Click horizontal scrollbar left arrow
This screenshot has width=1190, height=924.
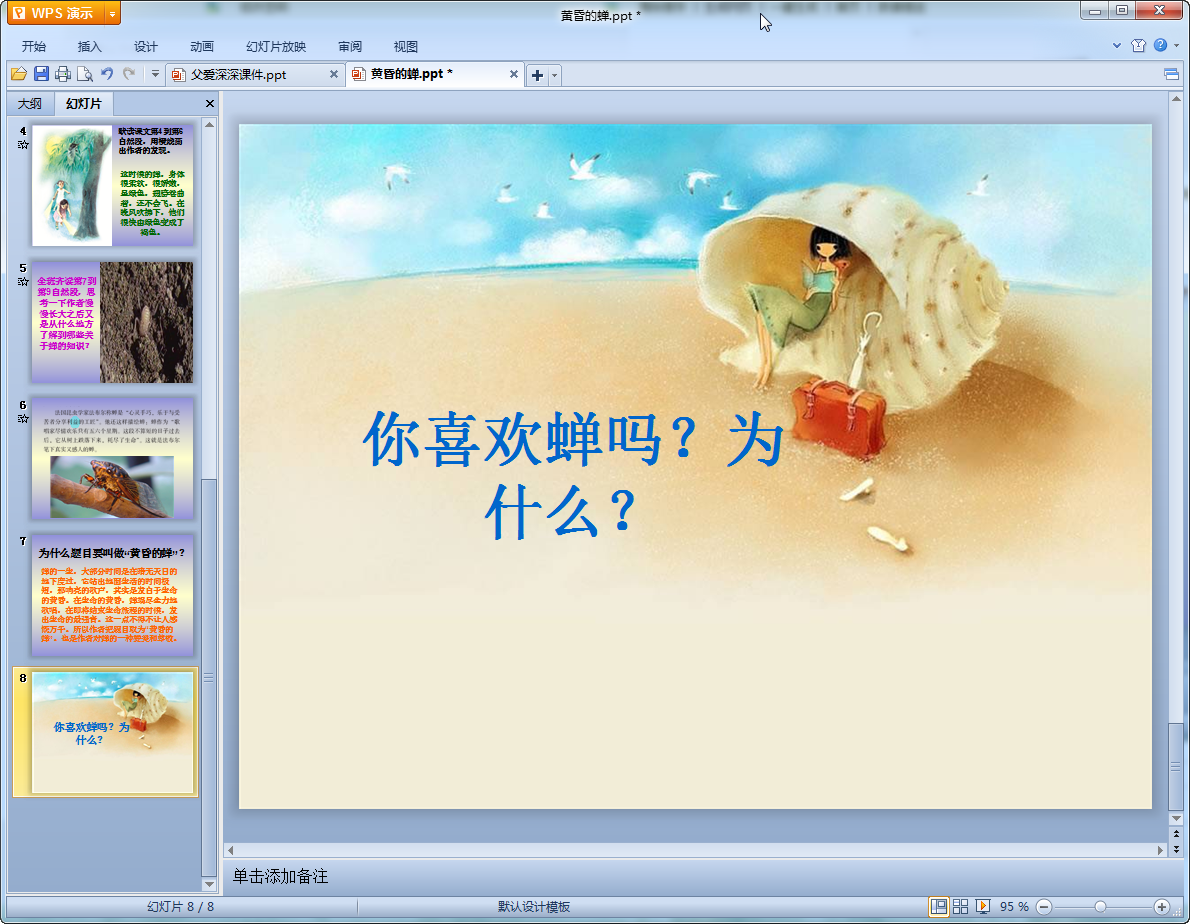pos(231,850)
